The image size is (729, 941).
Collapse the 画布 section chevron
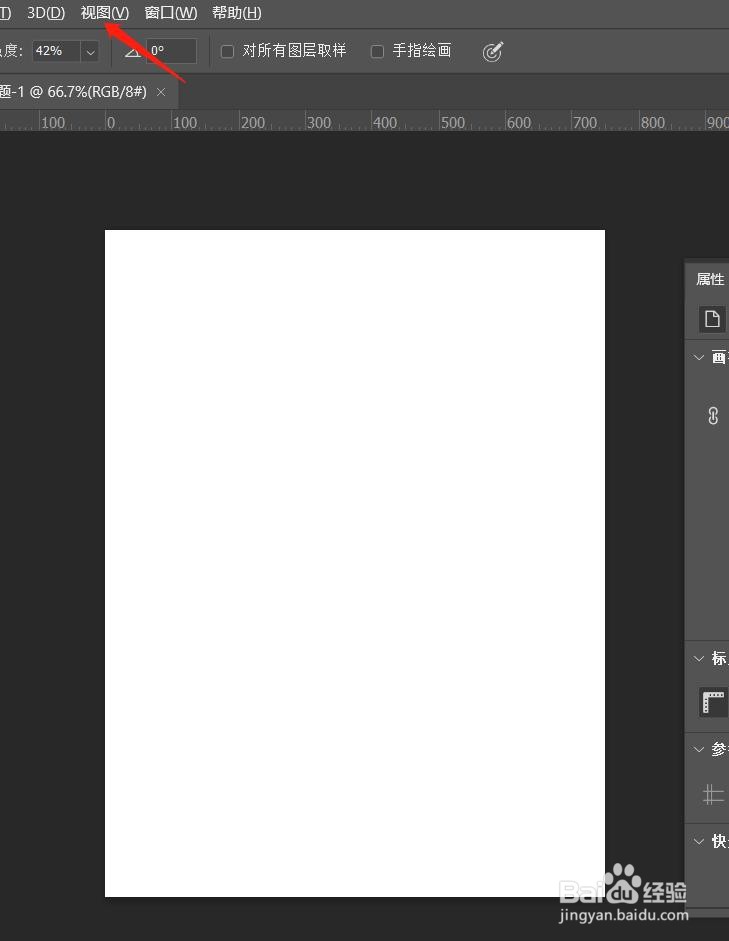pos(698,358)
